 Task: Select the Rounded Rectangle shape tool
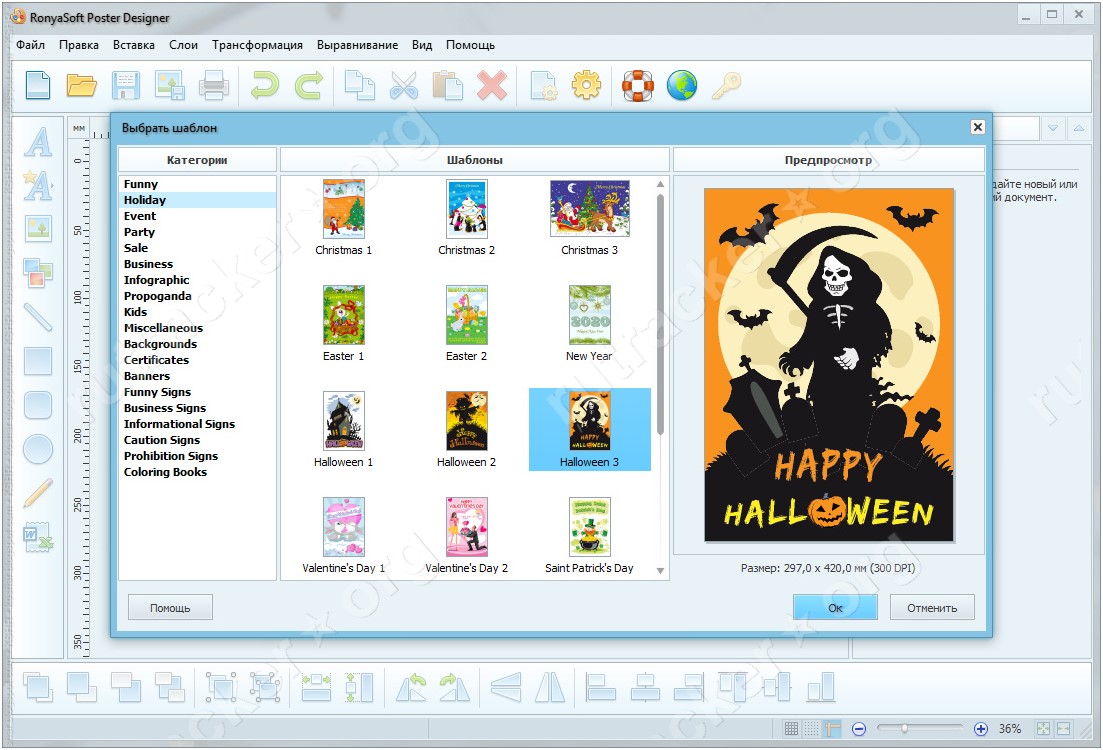38,405
